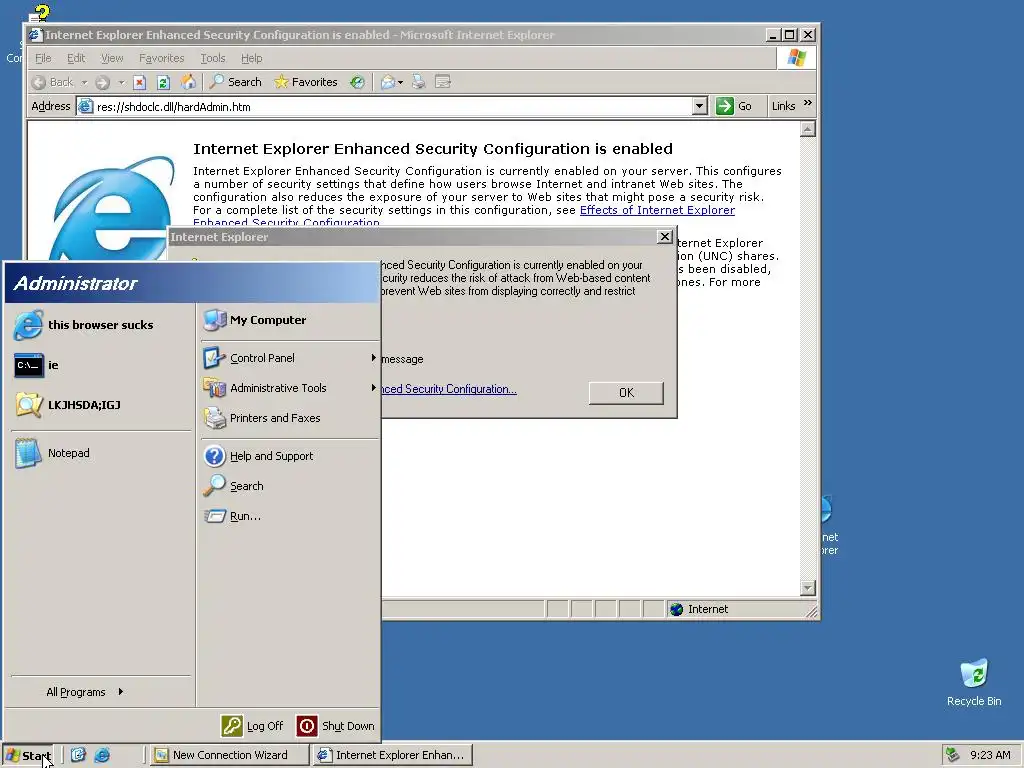Click the Log Off button

(x=253, y=726)
